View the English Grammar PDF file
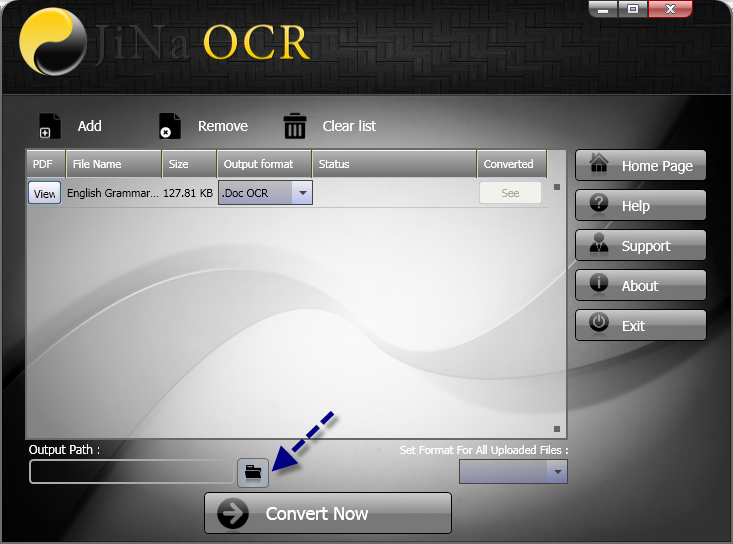The width and height of the screenshot is (733, 544). pyautogui.click(x=44, y=193)
